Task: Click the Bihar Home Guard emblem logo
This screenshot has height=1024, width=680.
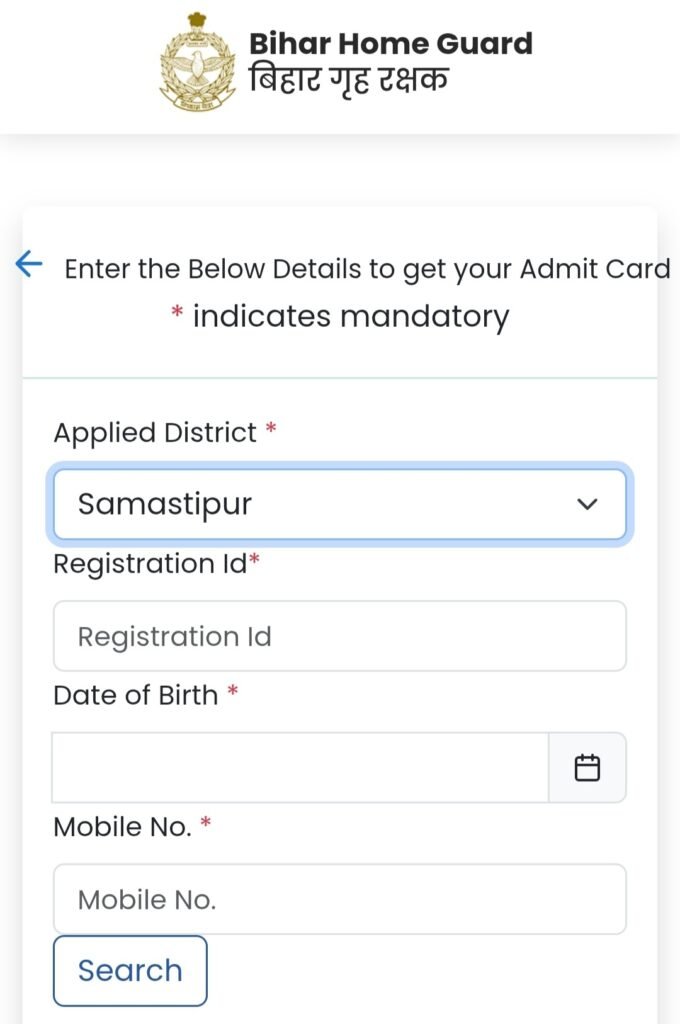Action: [x=199, y=60]
